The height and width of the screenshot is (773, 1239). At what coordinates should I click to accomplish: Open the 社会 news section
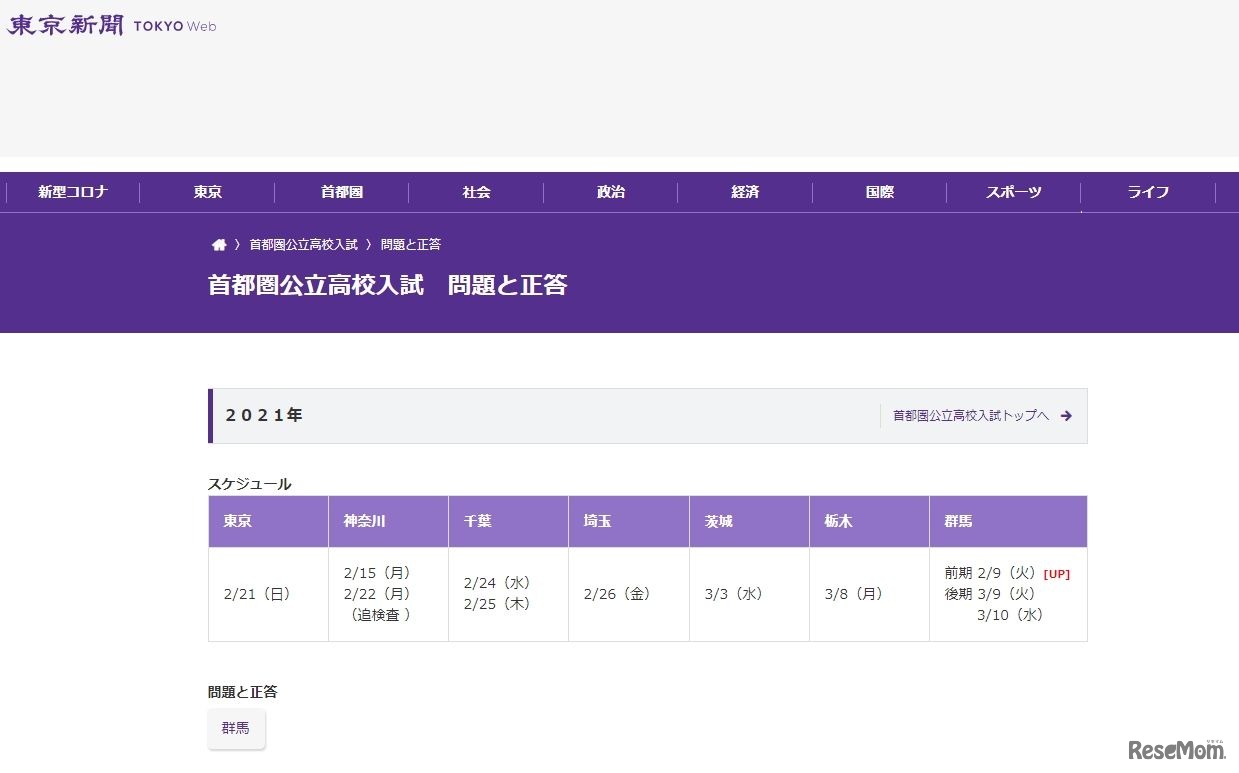[476, 192]
